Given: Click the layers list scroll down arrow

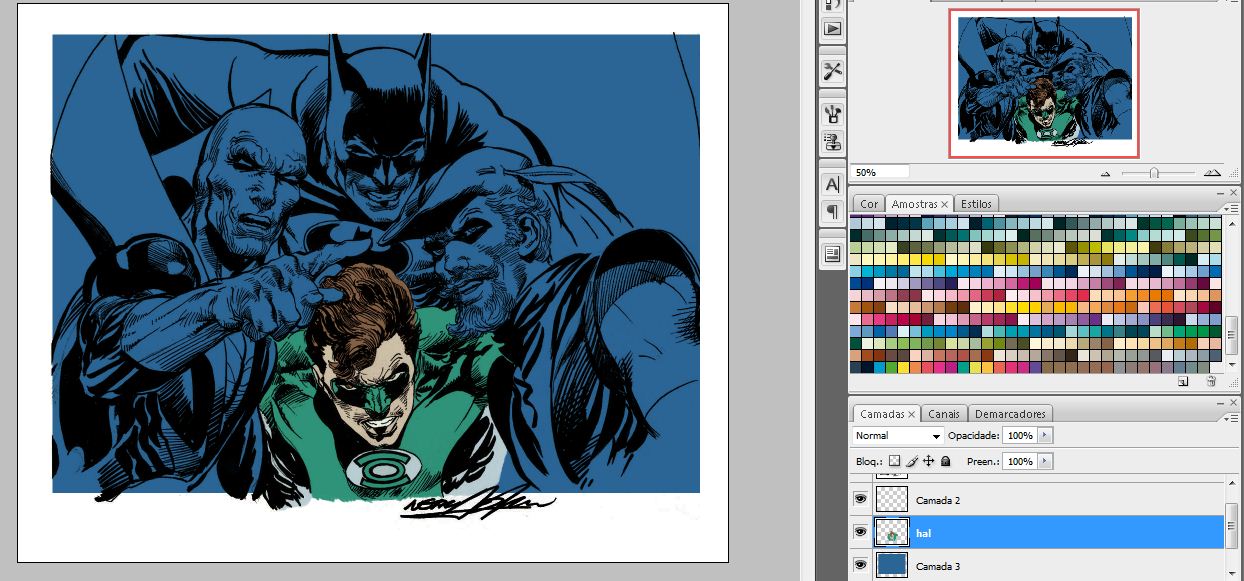Looking at the screenshot, I should pos(1232,575).
